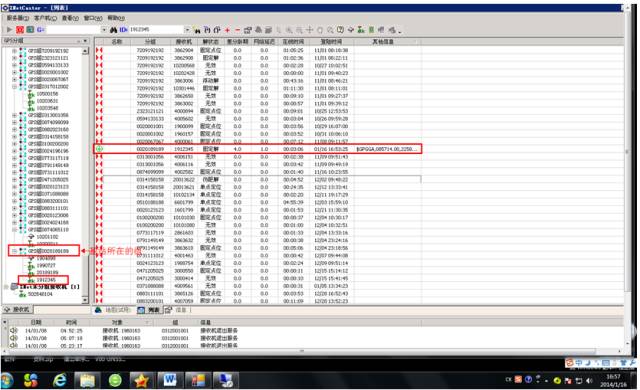Click the binoculars search icon beside ID field
The image size is (640, 390).
pyautogui.click(x=114, y=30)
